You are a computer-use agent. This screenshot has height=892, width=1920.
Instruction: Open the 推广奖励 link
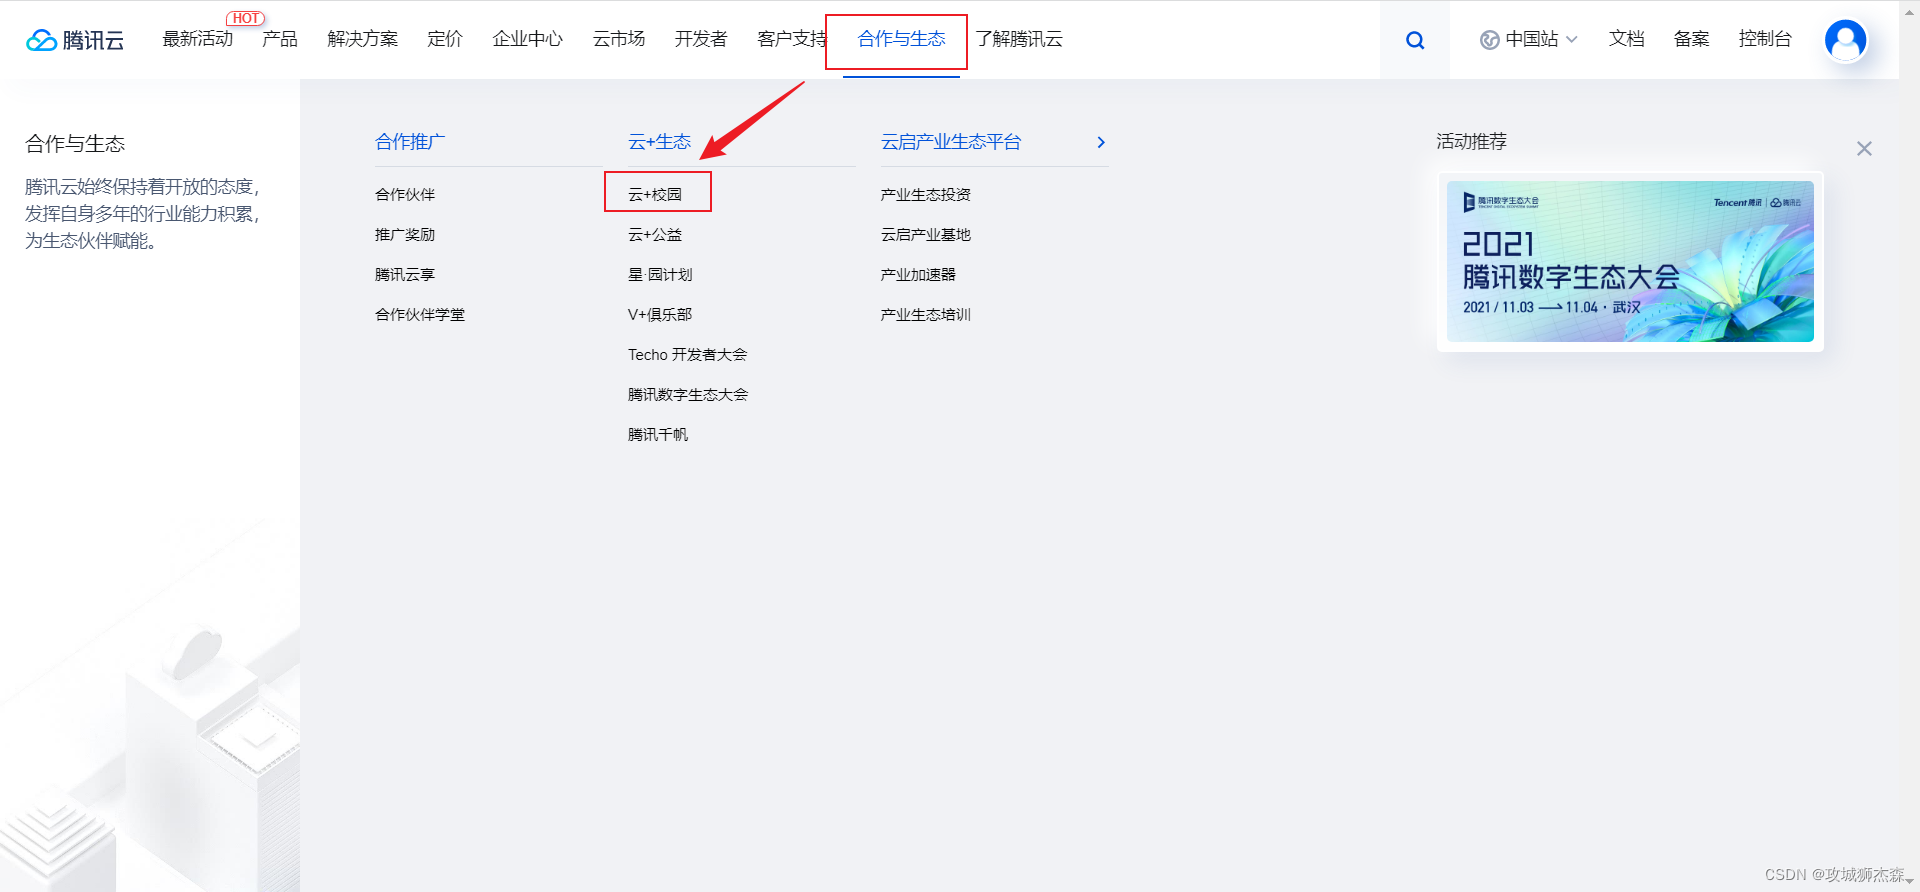(x=405, y=234)
